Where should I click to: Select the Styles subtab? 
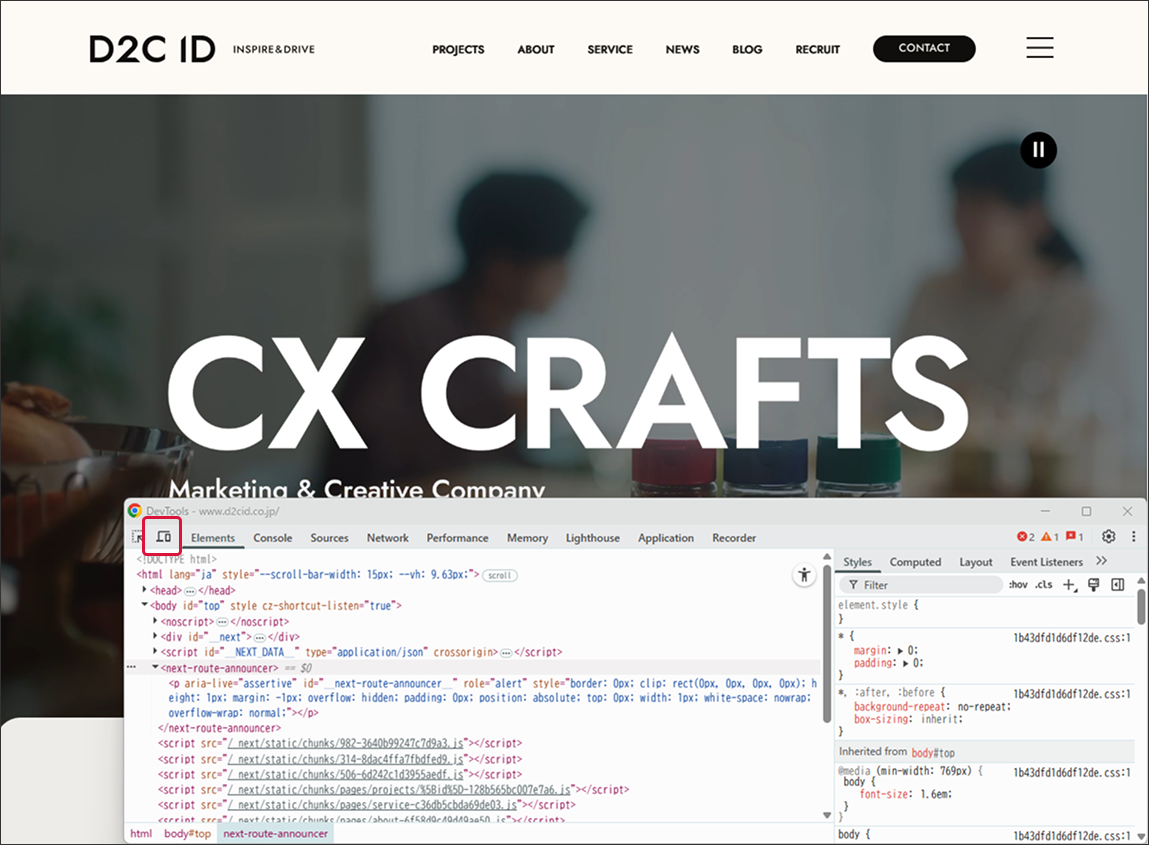[x=857, y=562]
